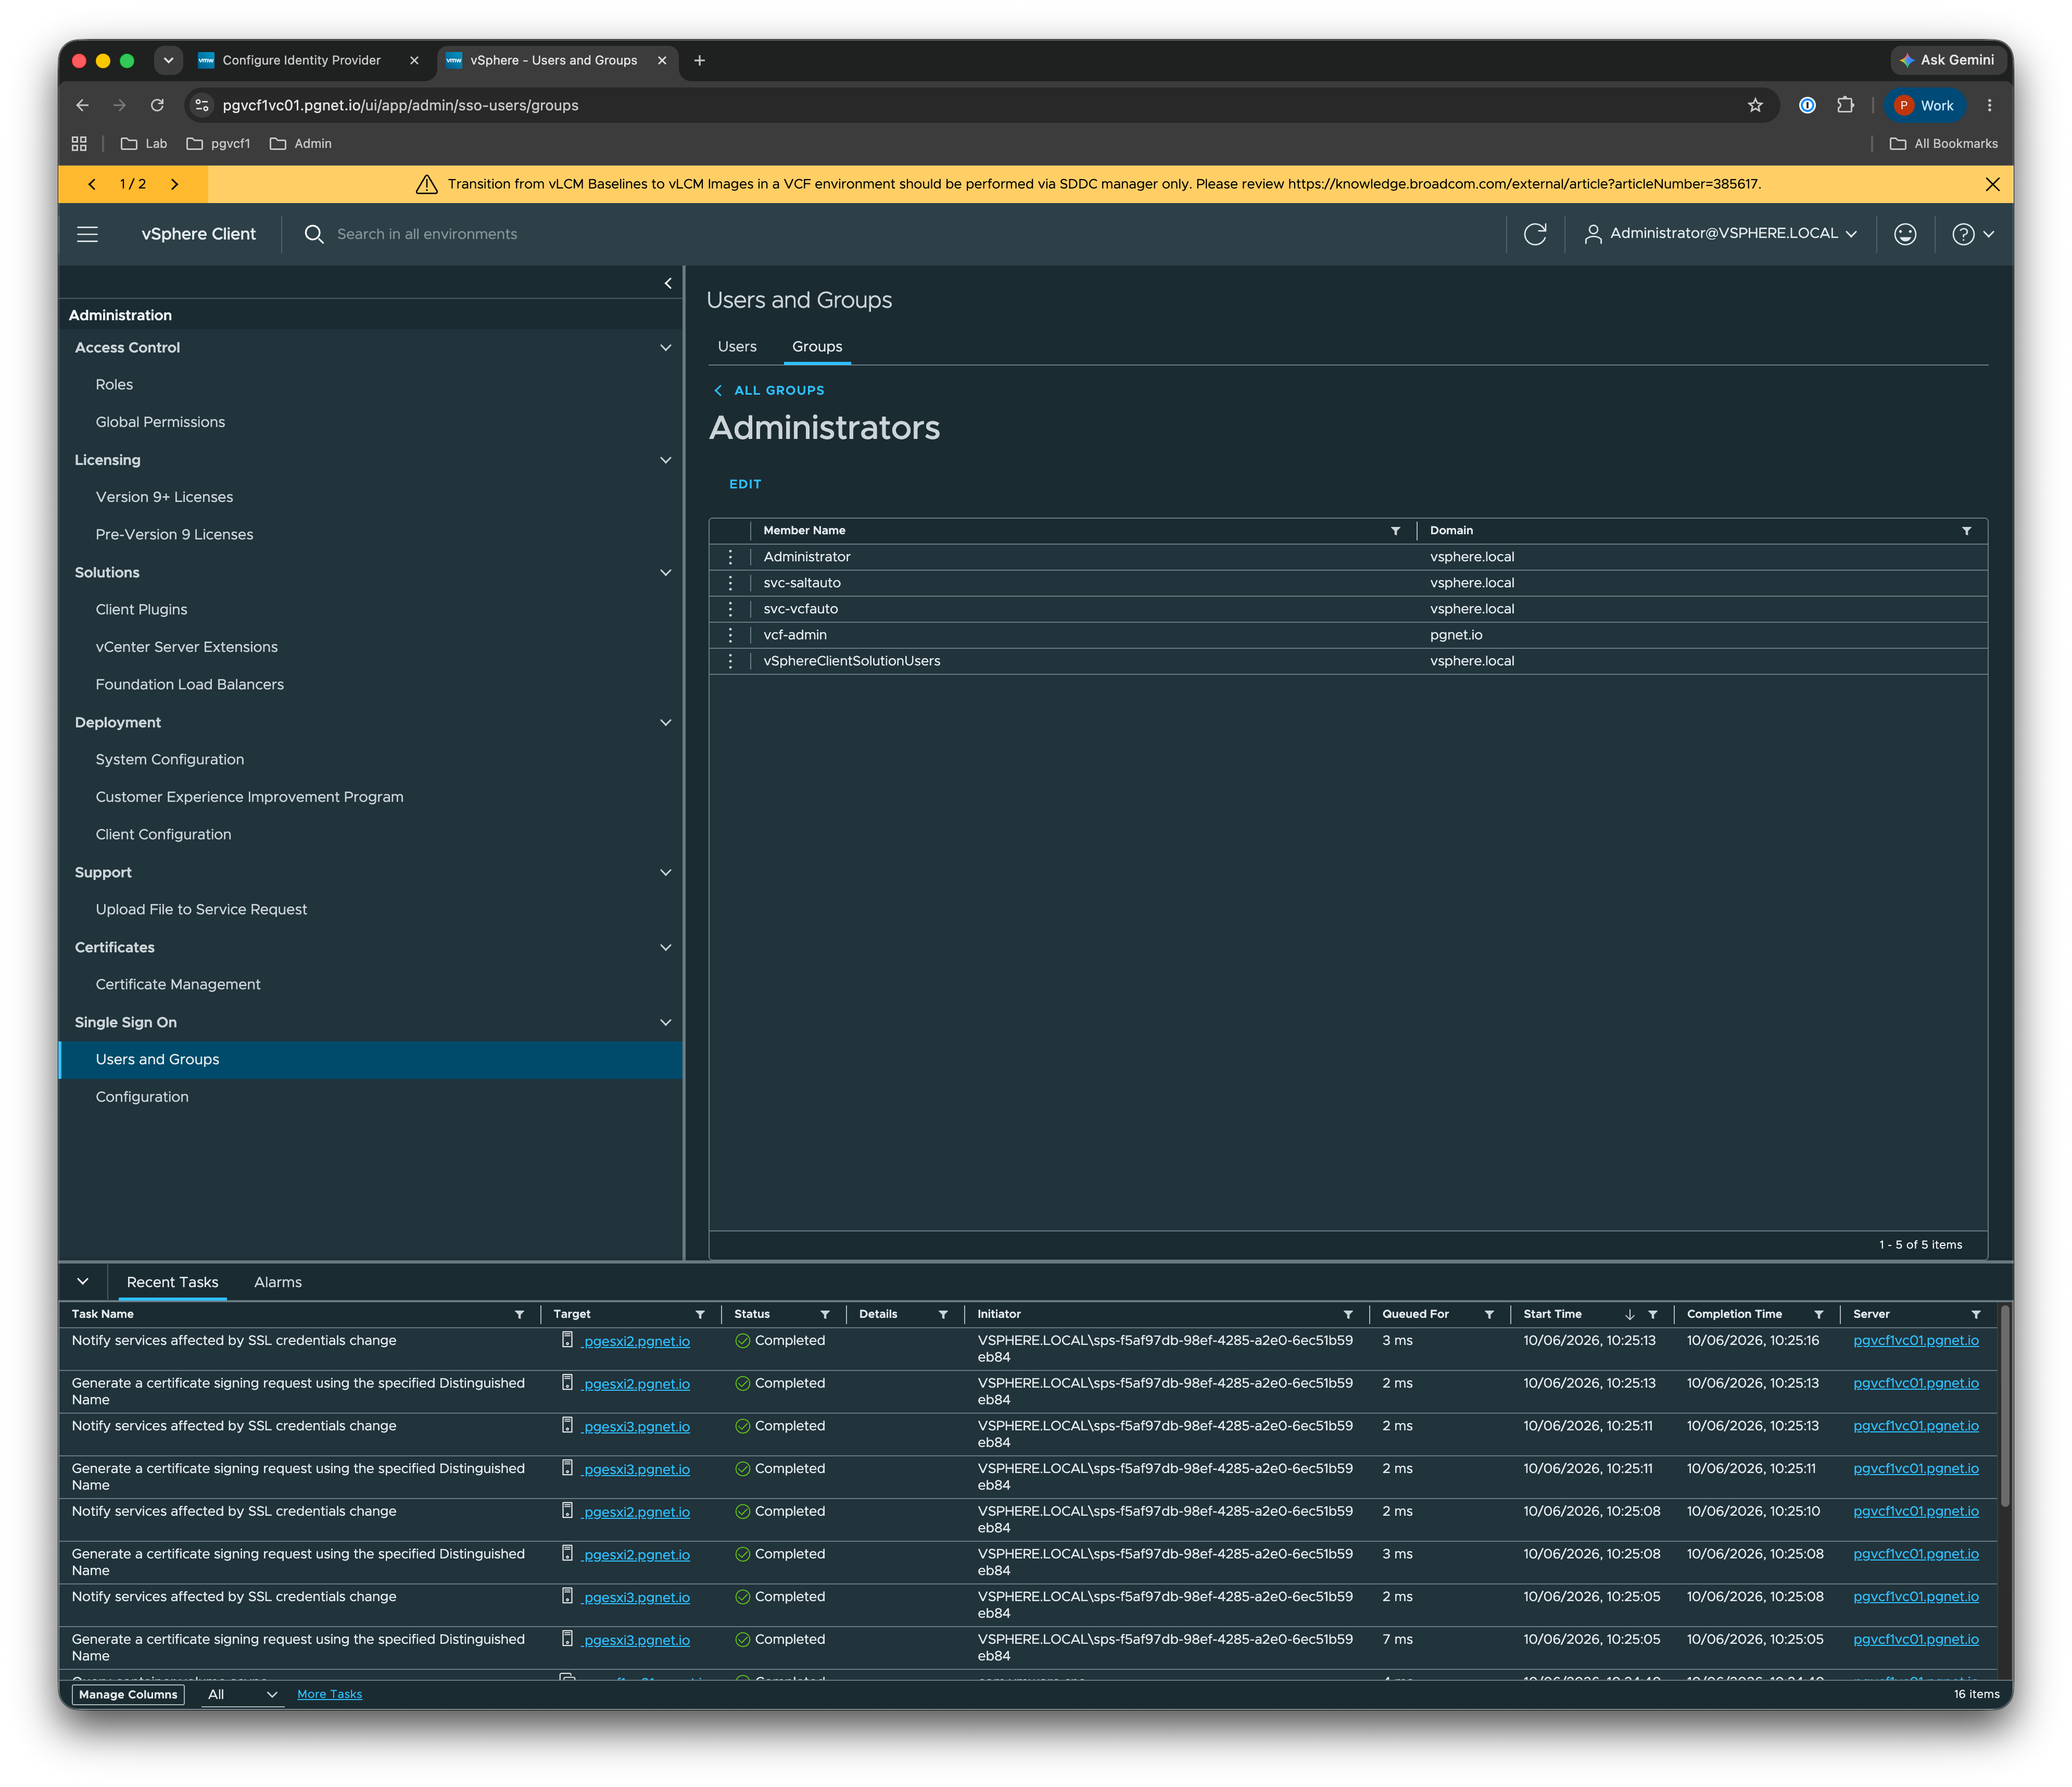
Task: Sort tasks by Start Time arrow
Action: tap(1630, 1315)
